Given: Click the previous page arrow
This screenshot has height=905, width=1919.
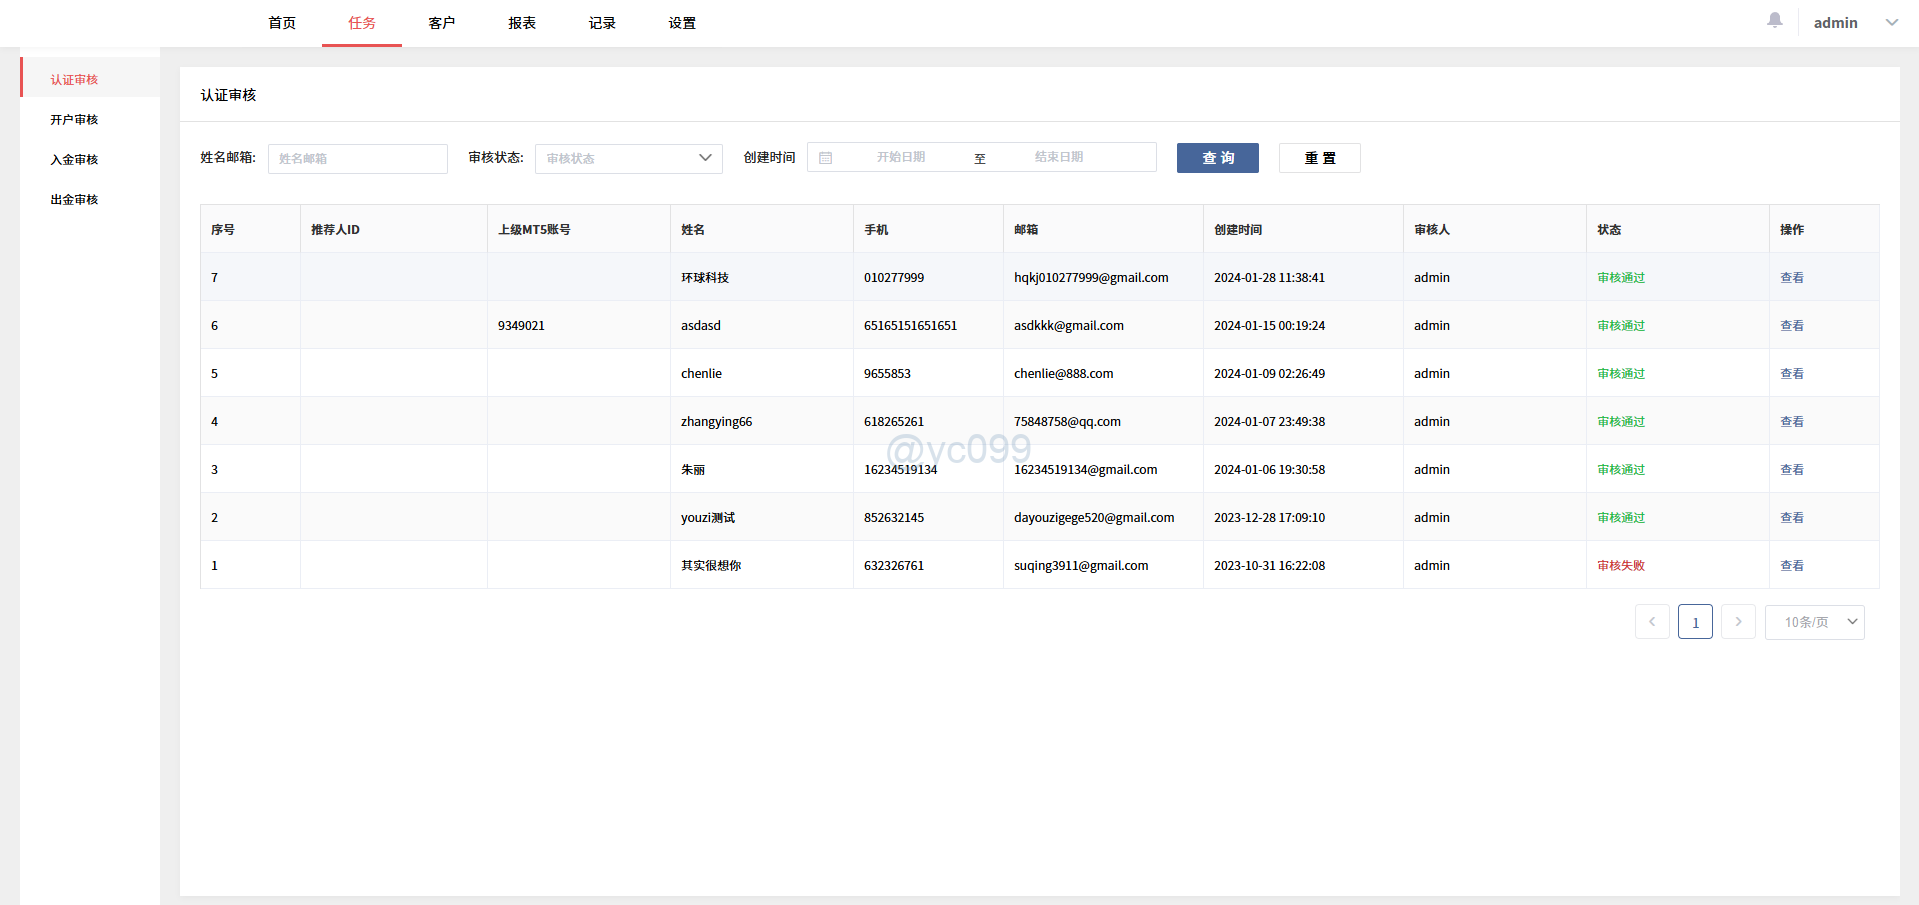Looking at the screenshot, I should pos(1652,621).
